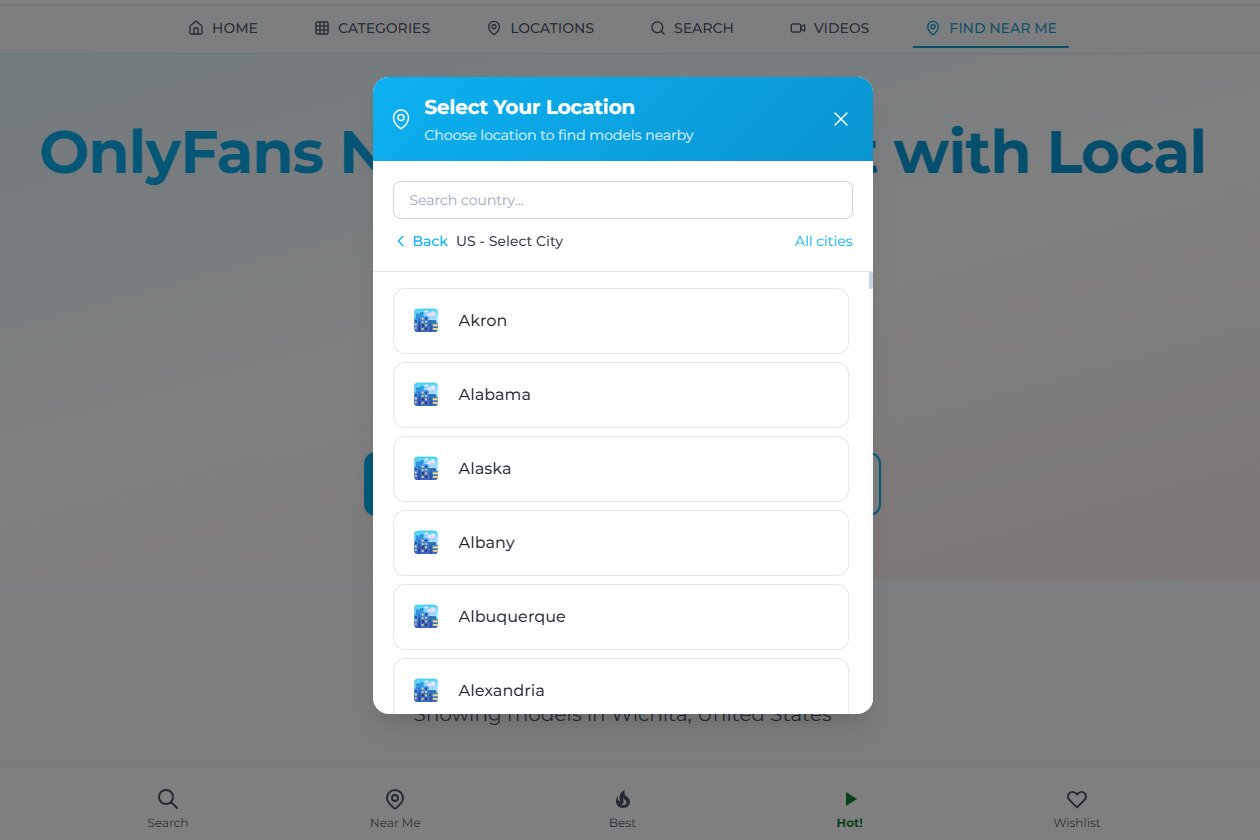Screen dimensions: 1260x840
Task: Click the camera icon beside Videos
Action: click(x=798, y=28)
